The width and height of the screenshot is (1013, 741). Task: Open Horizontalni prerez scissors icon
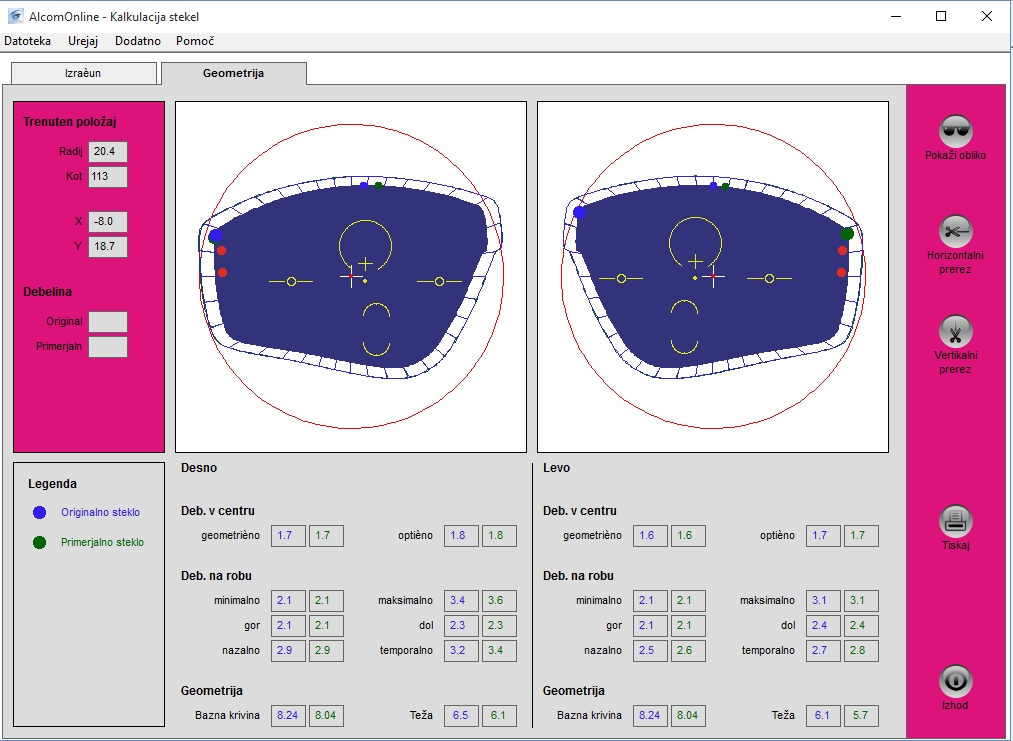point(956,231)
